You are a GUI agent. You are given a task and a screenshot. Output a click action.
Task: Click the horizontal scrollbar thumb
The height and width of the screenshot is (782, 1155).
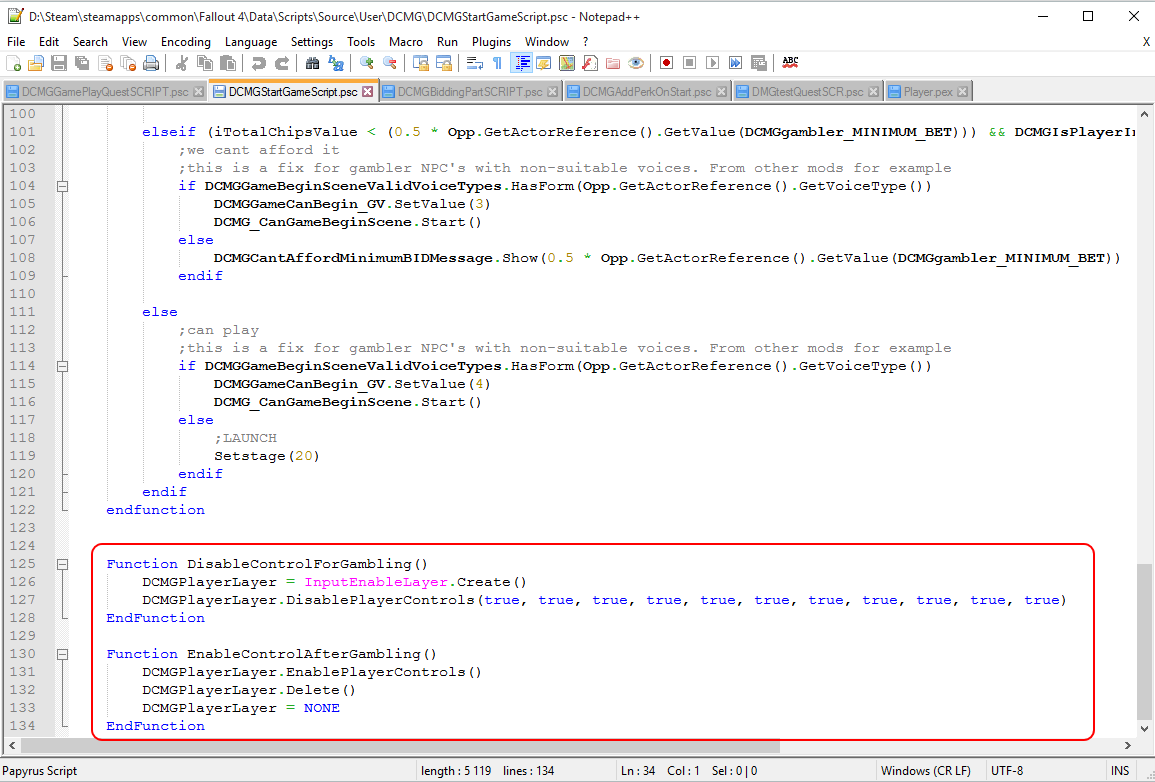[399, 746]
